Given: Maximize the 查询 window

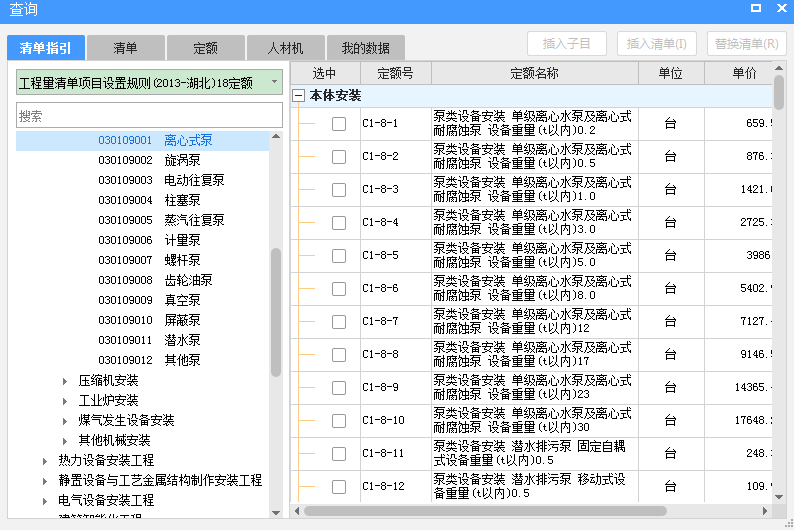Looking at the screenshot, I should [756, 8].
